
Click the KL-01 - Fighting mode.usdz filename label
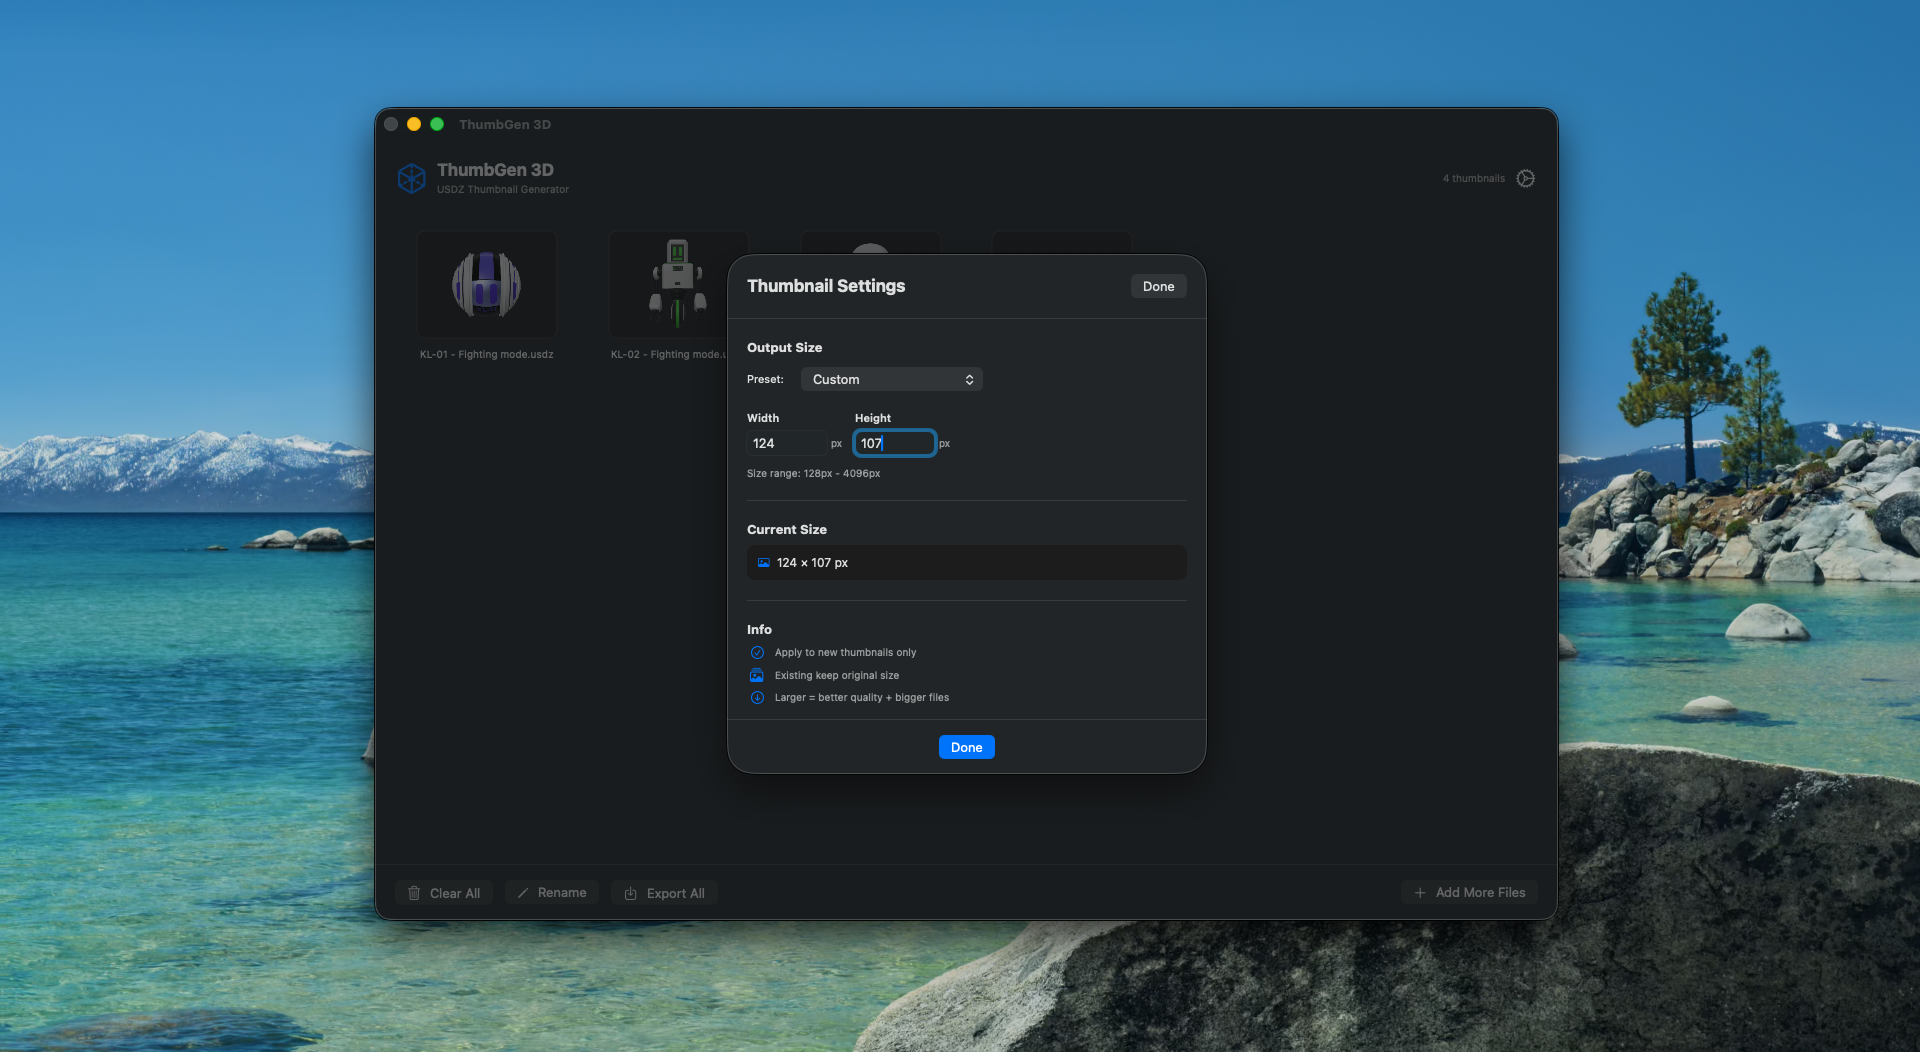point(486,355)
